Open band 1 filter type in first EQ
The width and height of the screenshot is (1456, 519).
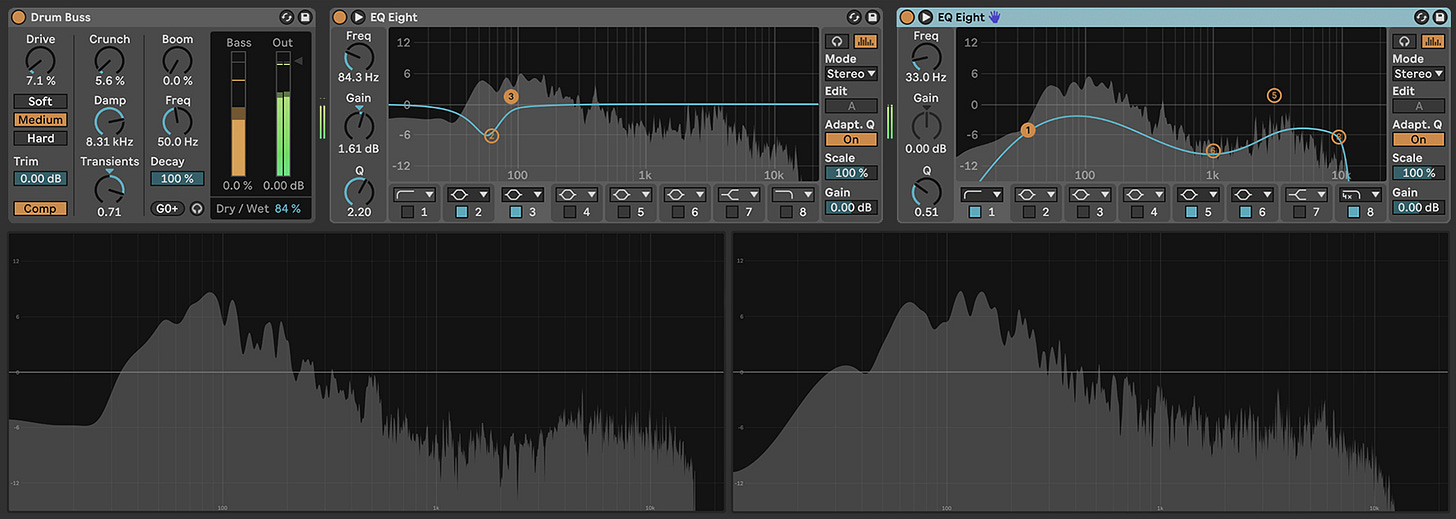(x=414, y=194)
